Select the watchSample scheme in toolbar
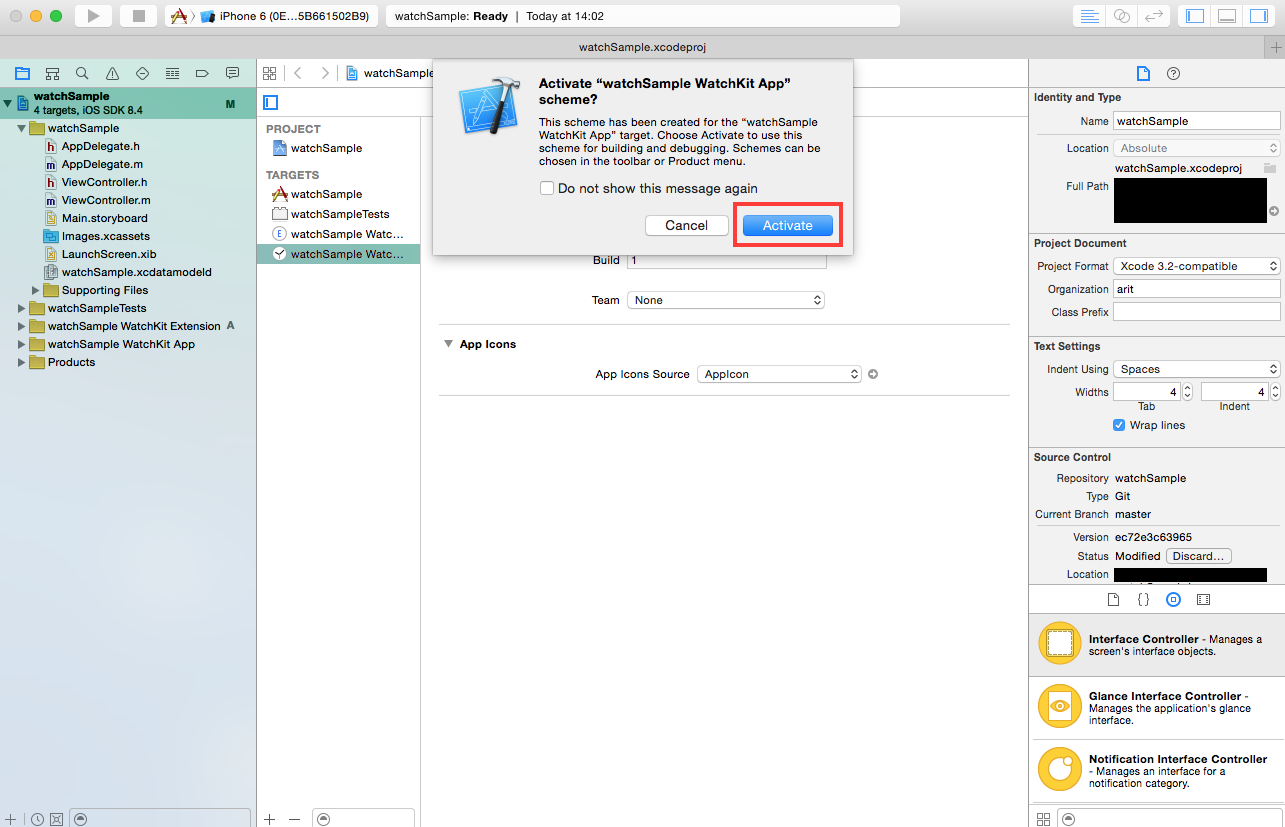 click(x=179, y=16)
